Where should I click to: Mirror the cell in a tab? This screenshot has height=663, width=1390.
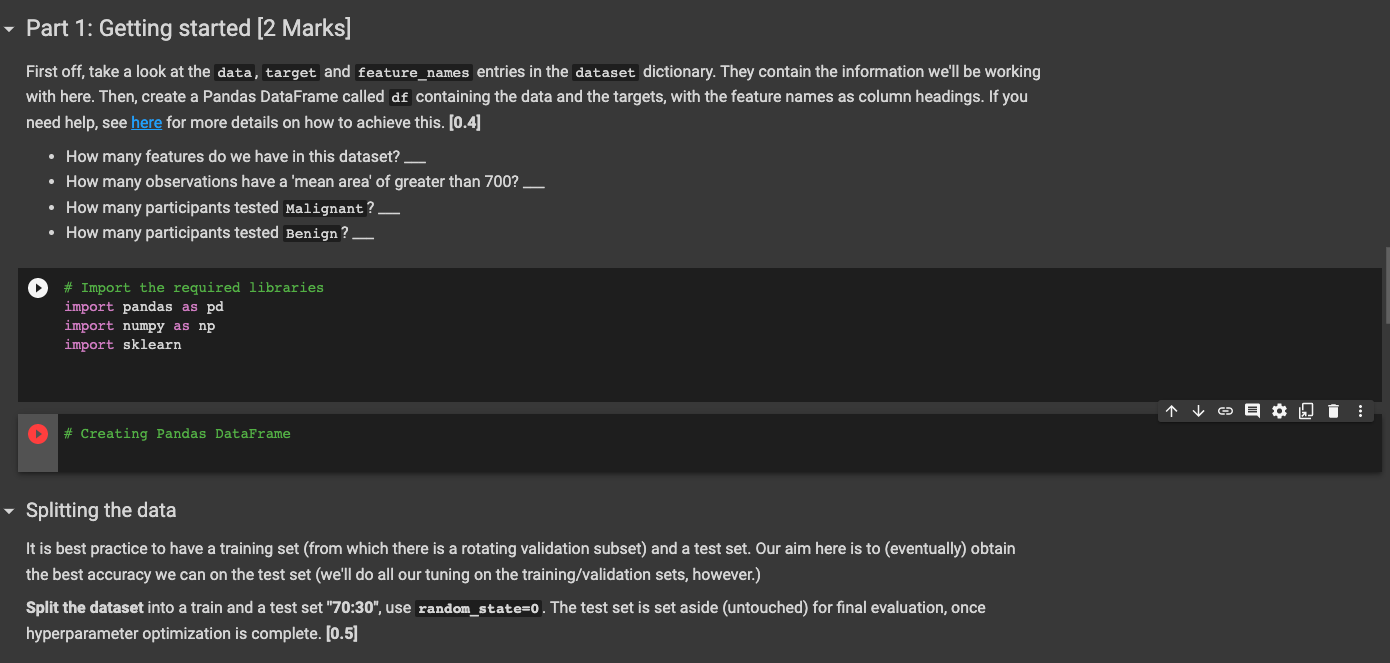click(x=1306, y=410)
